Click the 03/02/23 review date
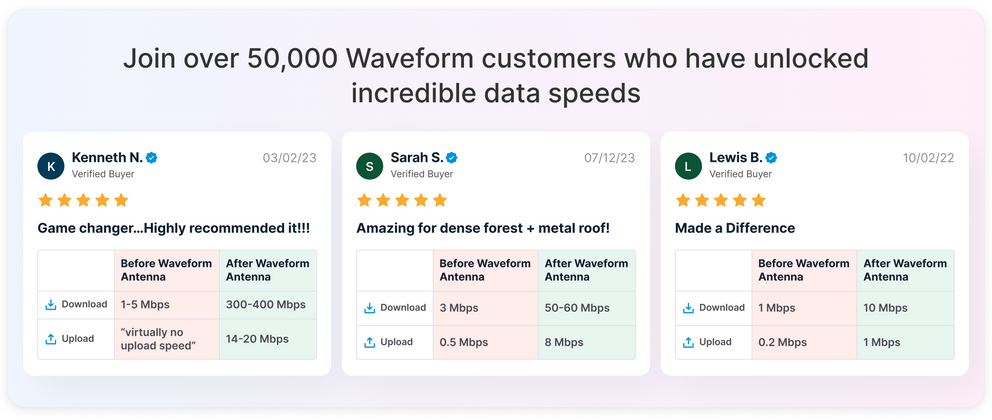992x420 pixels. pos(290,158)
